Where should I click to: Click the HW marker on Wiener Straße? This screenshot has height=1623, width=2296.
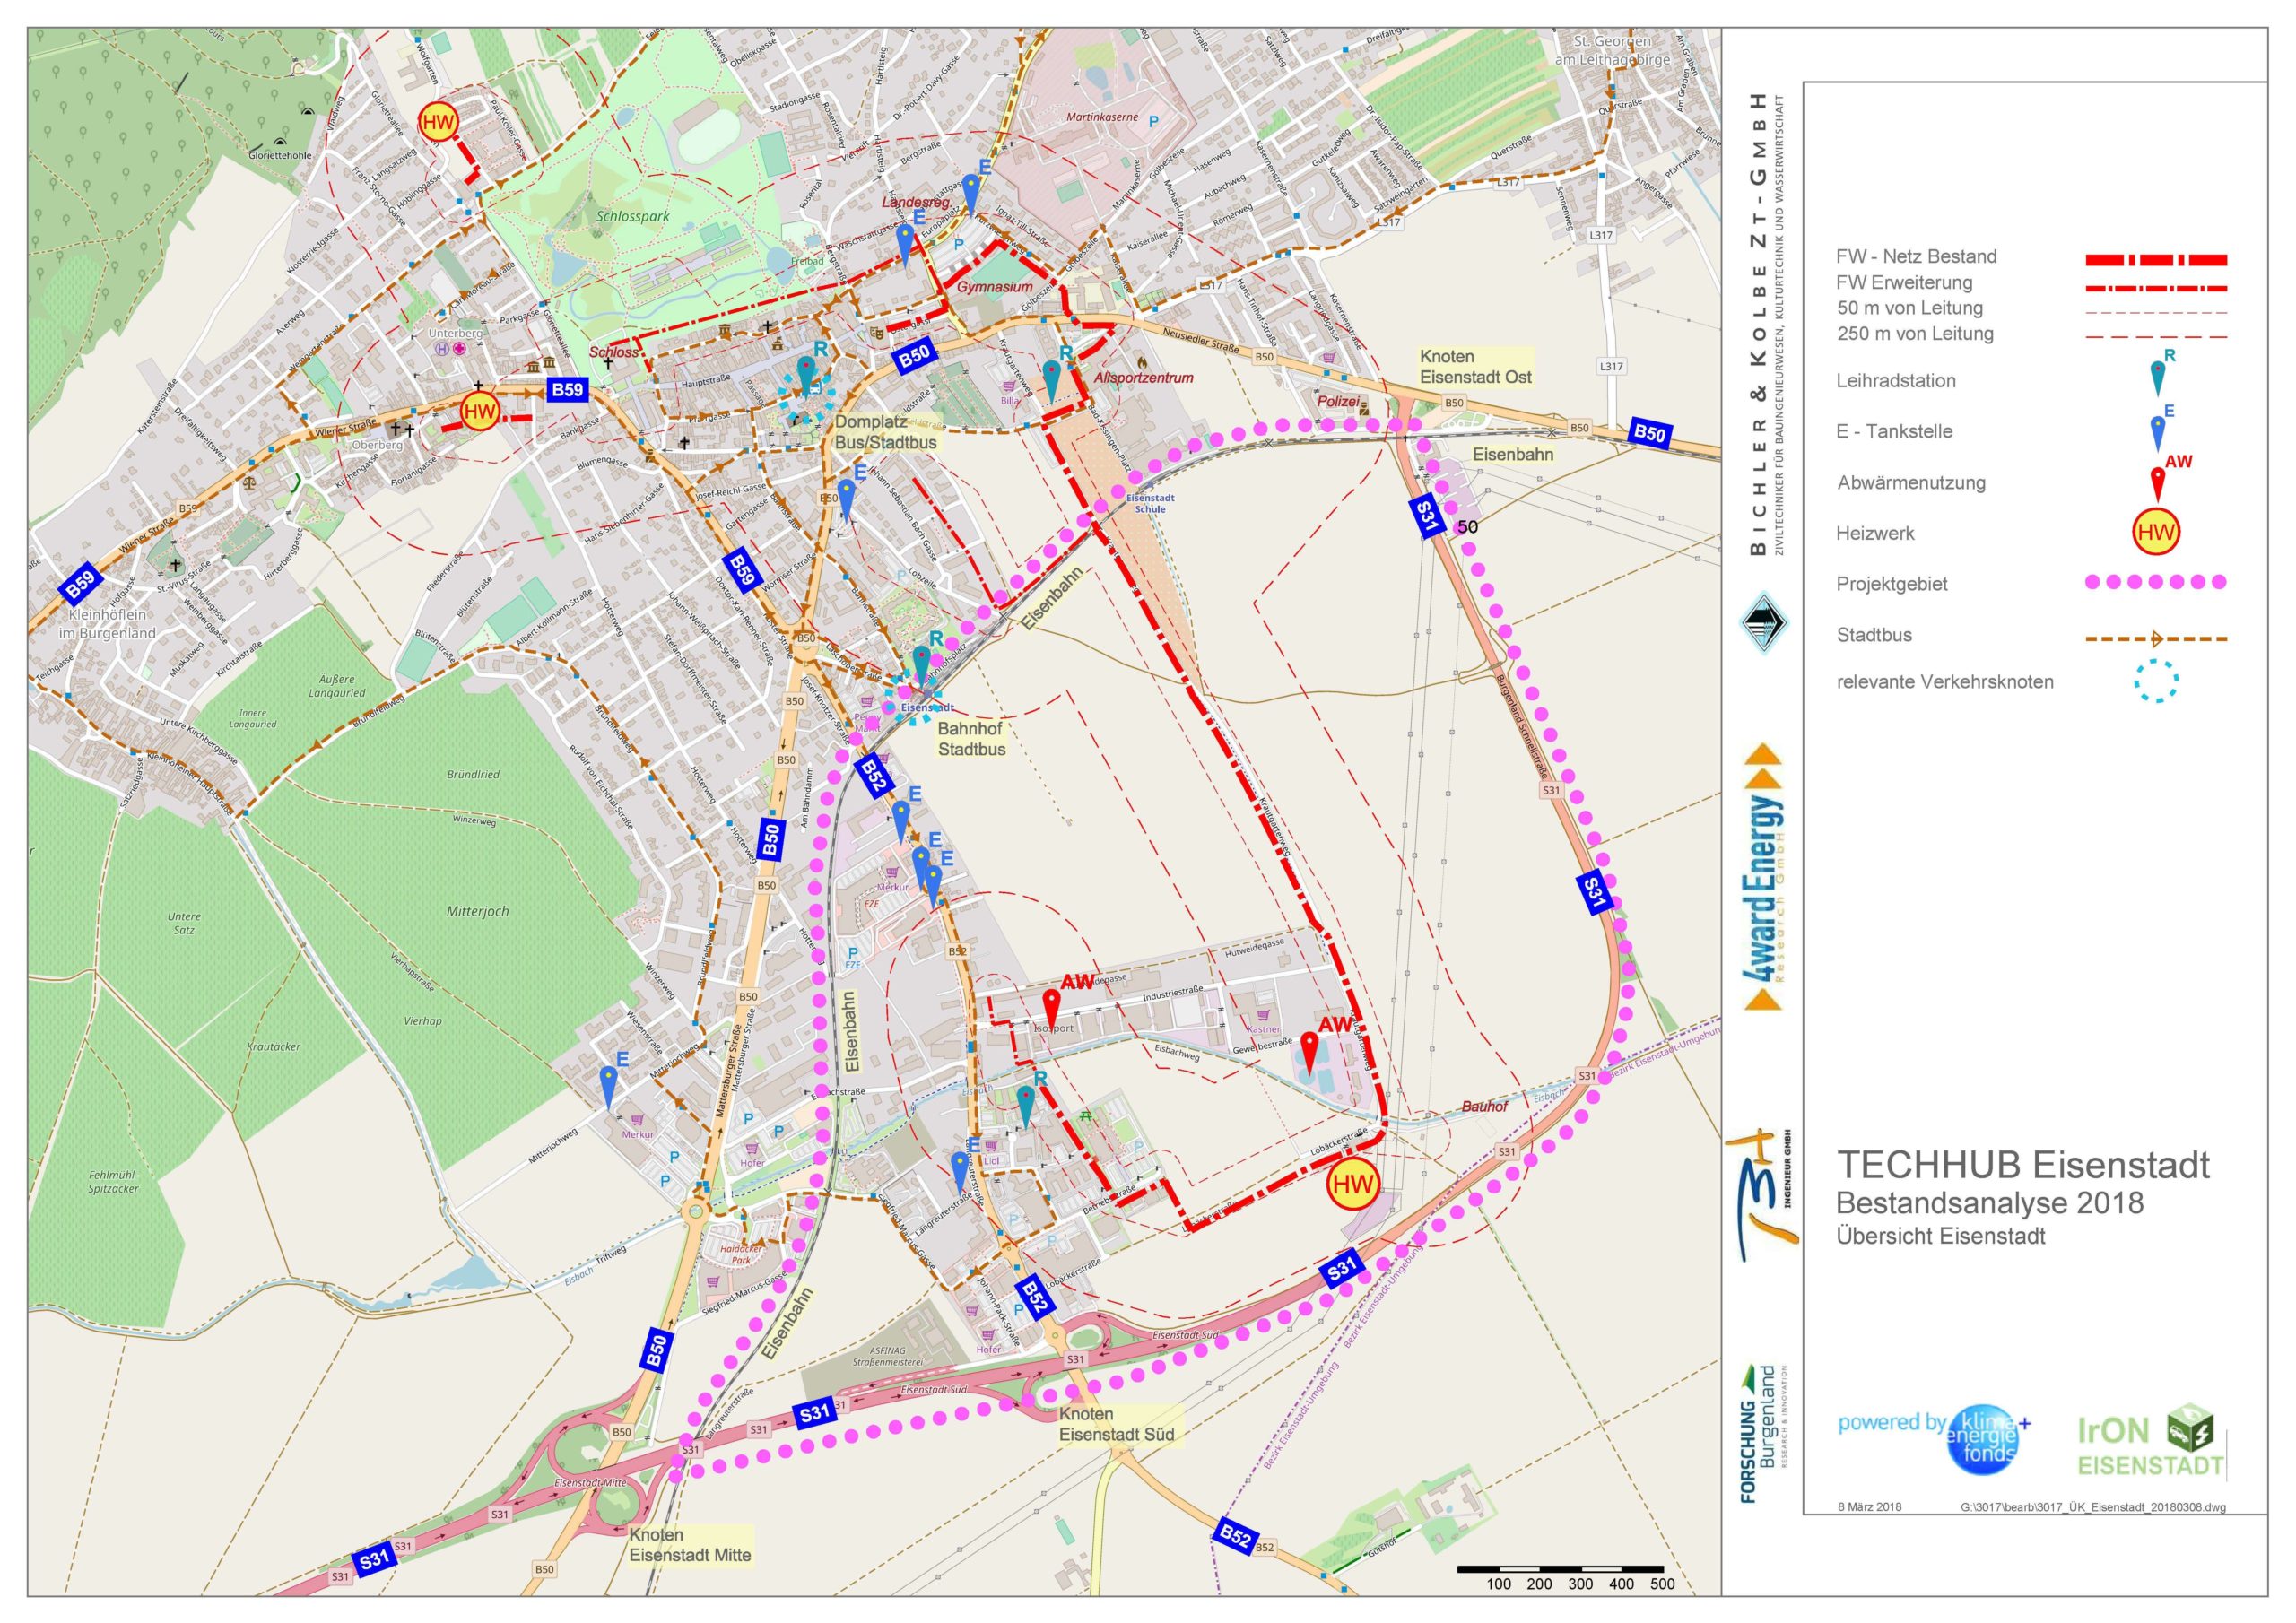480,411
